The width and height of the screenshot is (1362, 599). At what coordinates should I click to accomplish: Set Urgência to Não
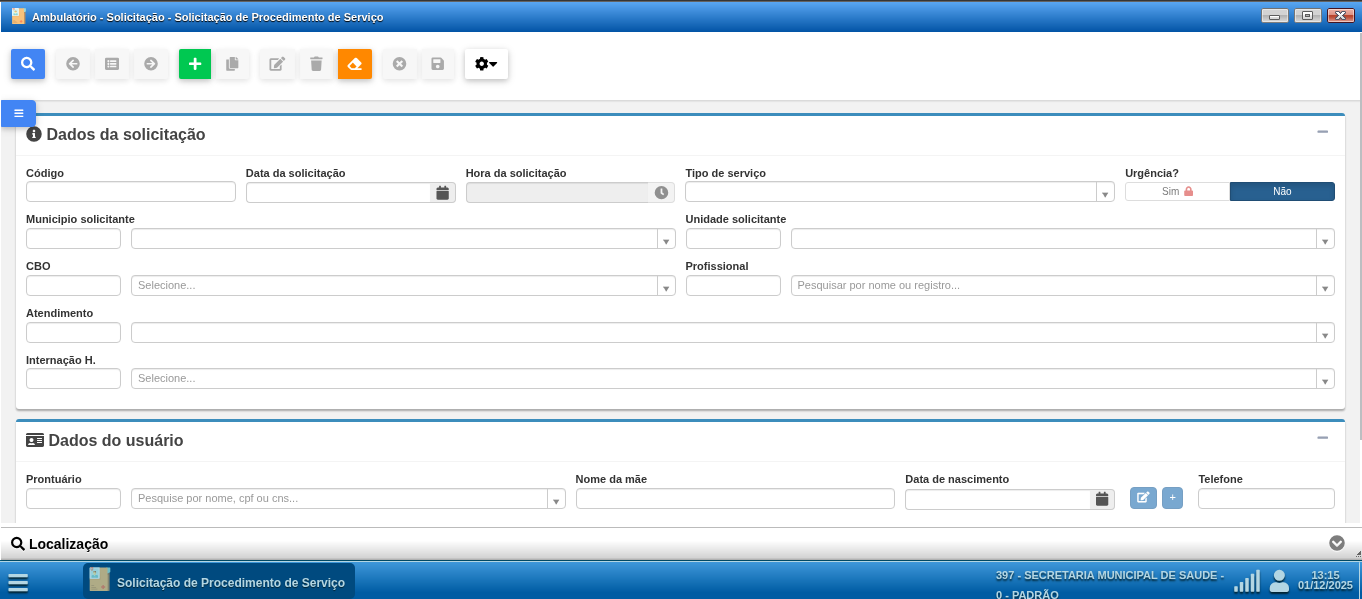pyautogui.click(x=1281, y=192)
